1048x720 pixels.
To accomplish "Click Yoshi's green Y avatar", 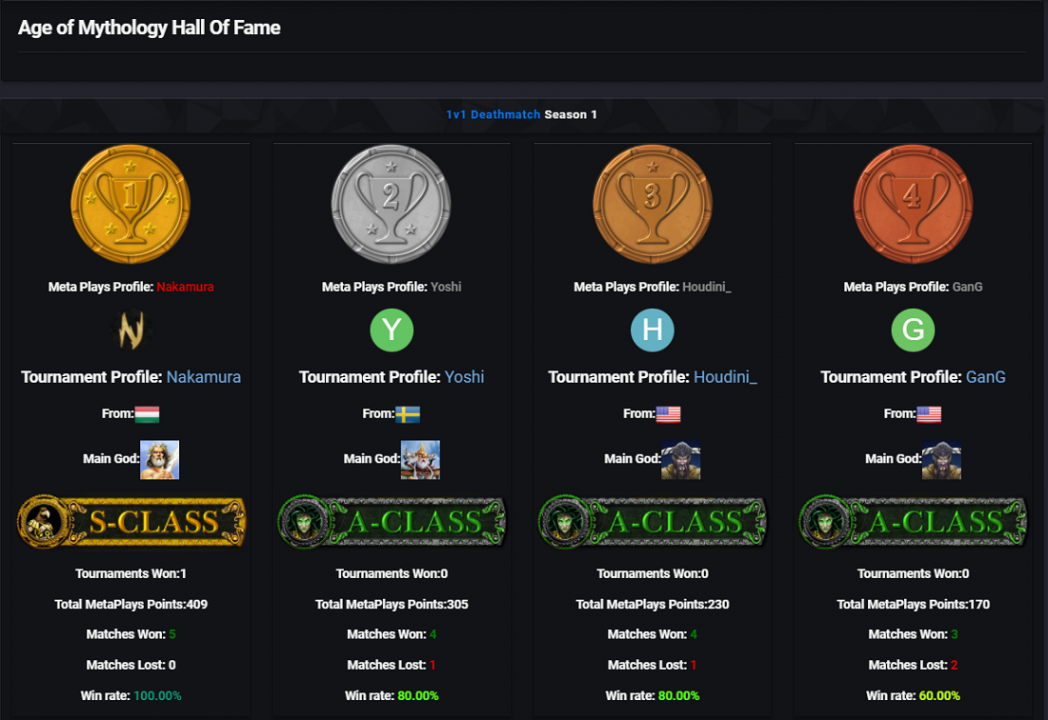I will click(x=392, y=331).
